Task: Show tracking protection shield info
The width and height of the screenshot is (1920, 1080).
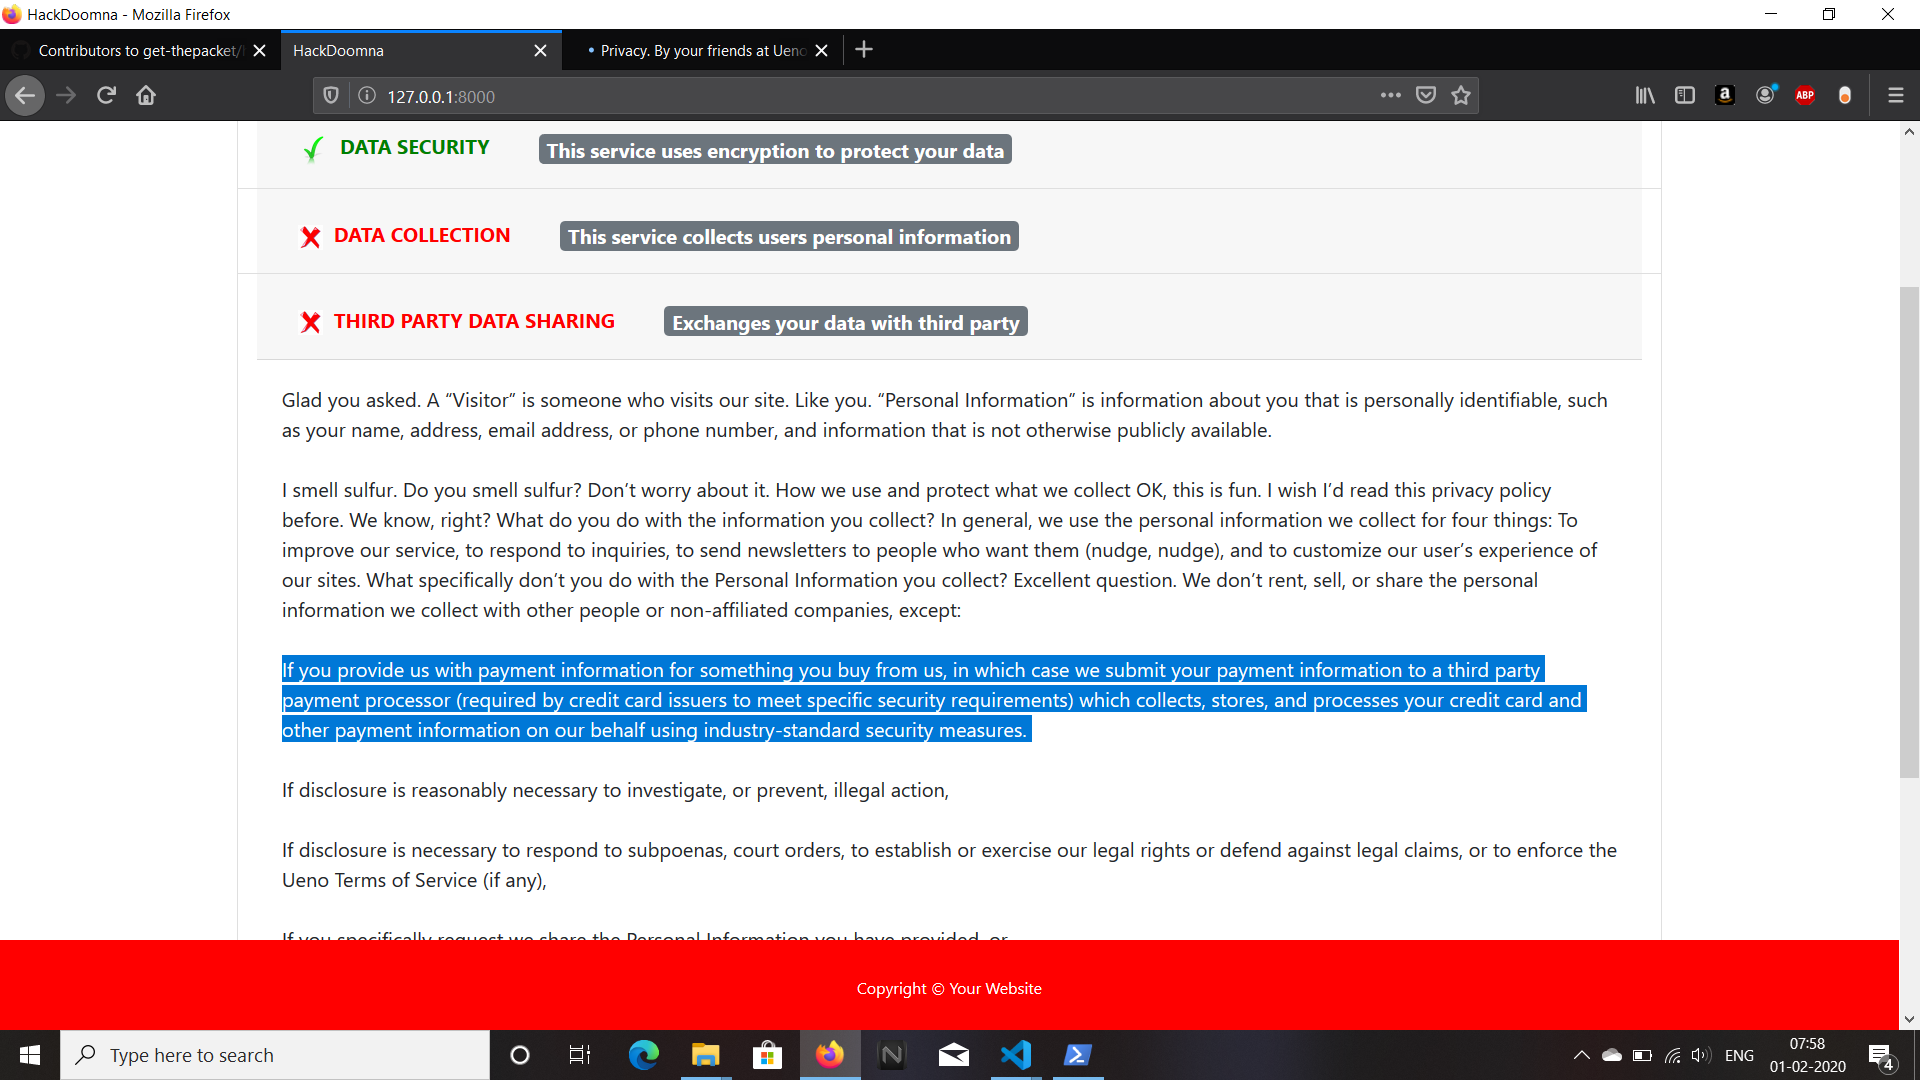Action: (331, 96)
